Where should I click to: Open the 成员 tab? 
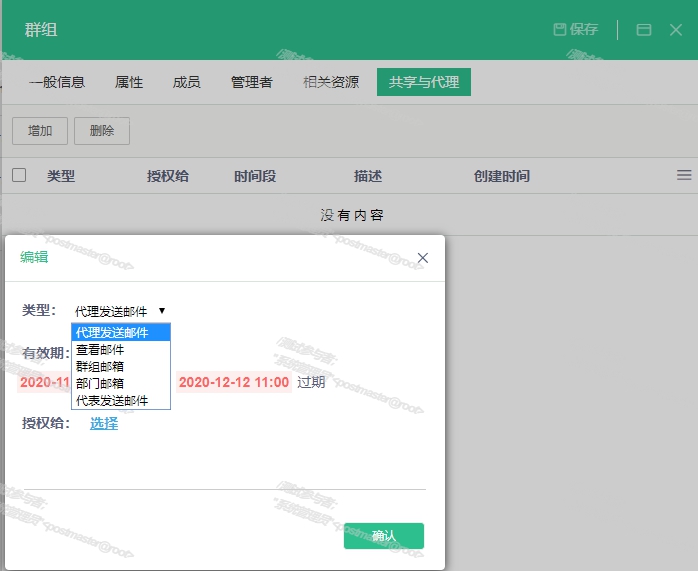click(x=186, y=82)
